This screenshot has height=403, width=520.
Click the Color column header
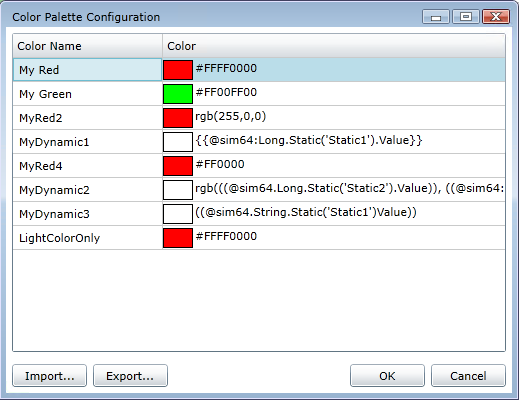334,46
